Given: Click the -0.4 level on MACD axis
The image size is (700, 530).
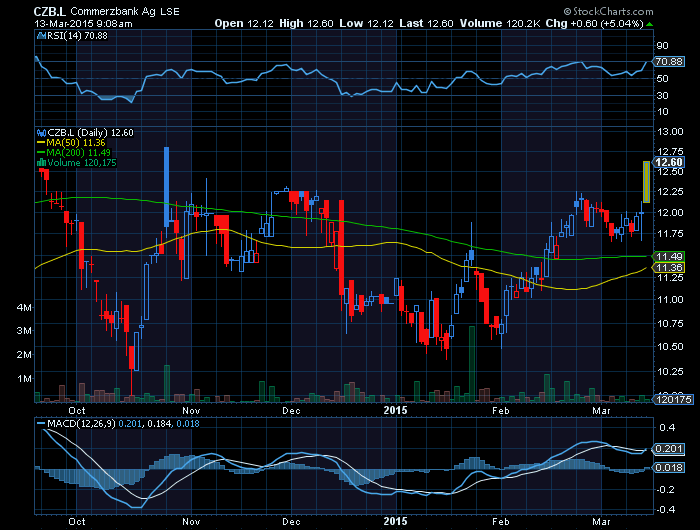Looking at the screenshot, I should click(665, 509).
